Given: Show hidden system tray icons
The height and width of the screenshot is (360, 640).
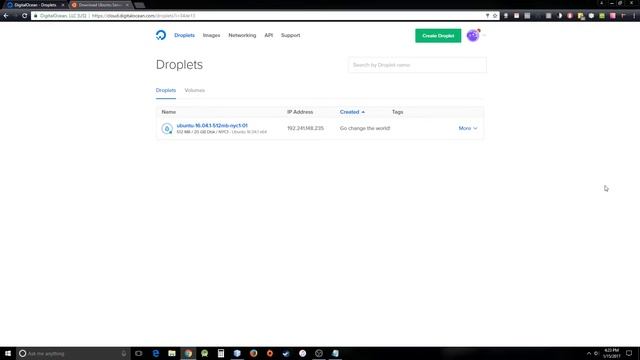Looking at the screenshot, I should tap(589, 353).
